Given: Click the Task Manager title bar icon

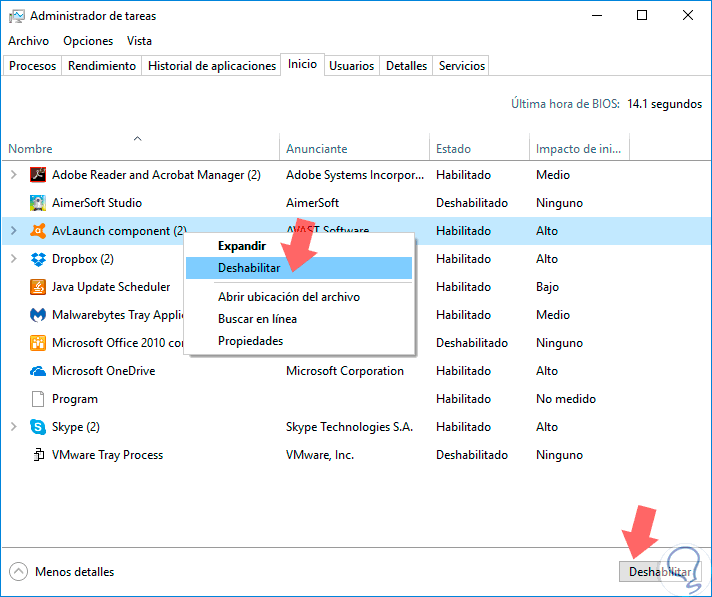Looking at the screenshot, I should (17, 16).
